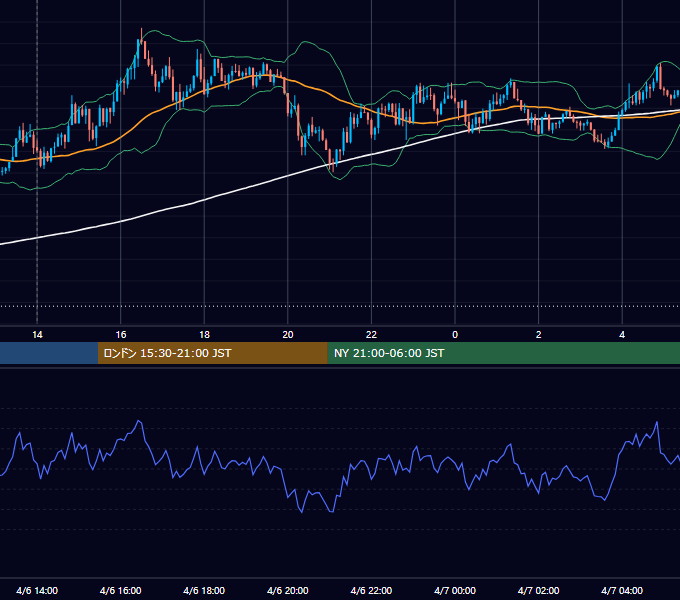Click the 4/7 02:00 timestamp label

point(538,590)
